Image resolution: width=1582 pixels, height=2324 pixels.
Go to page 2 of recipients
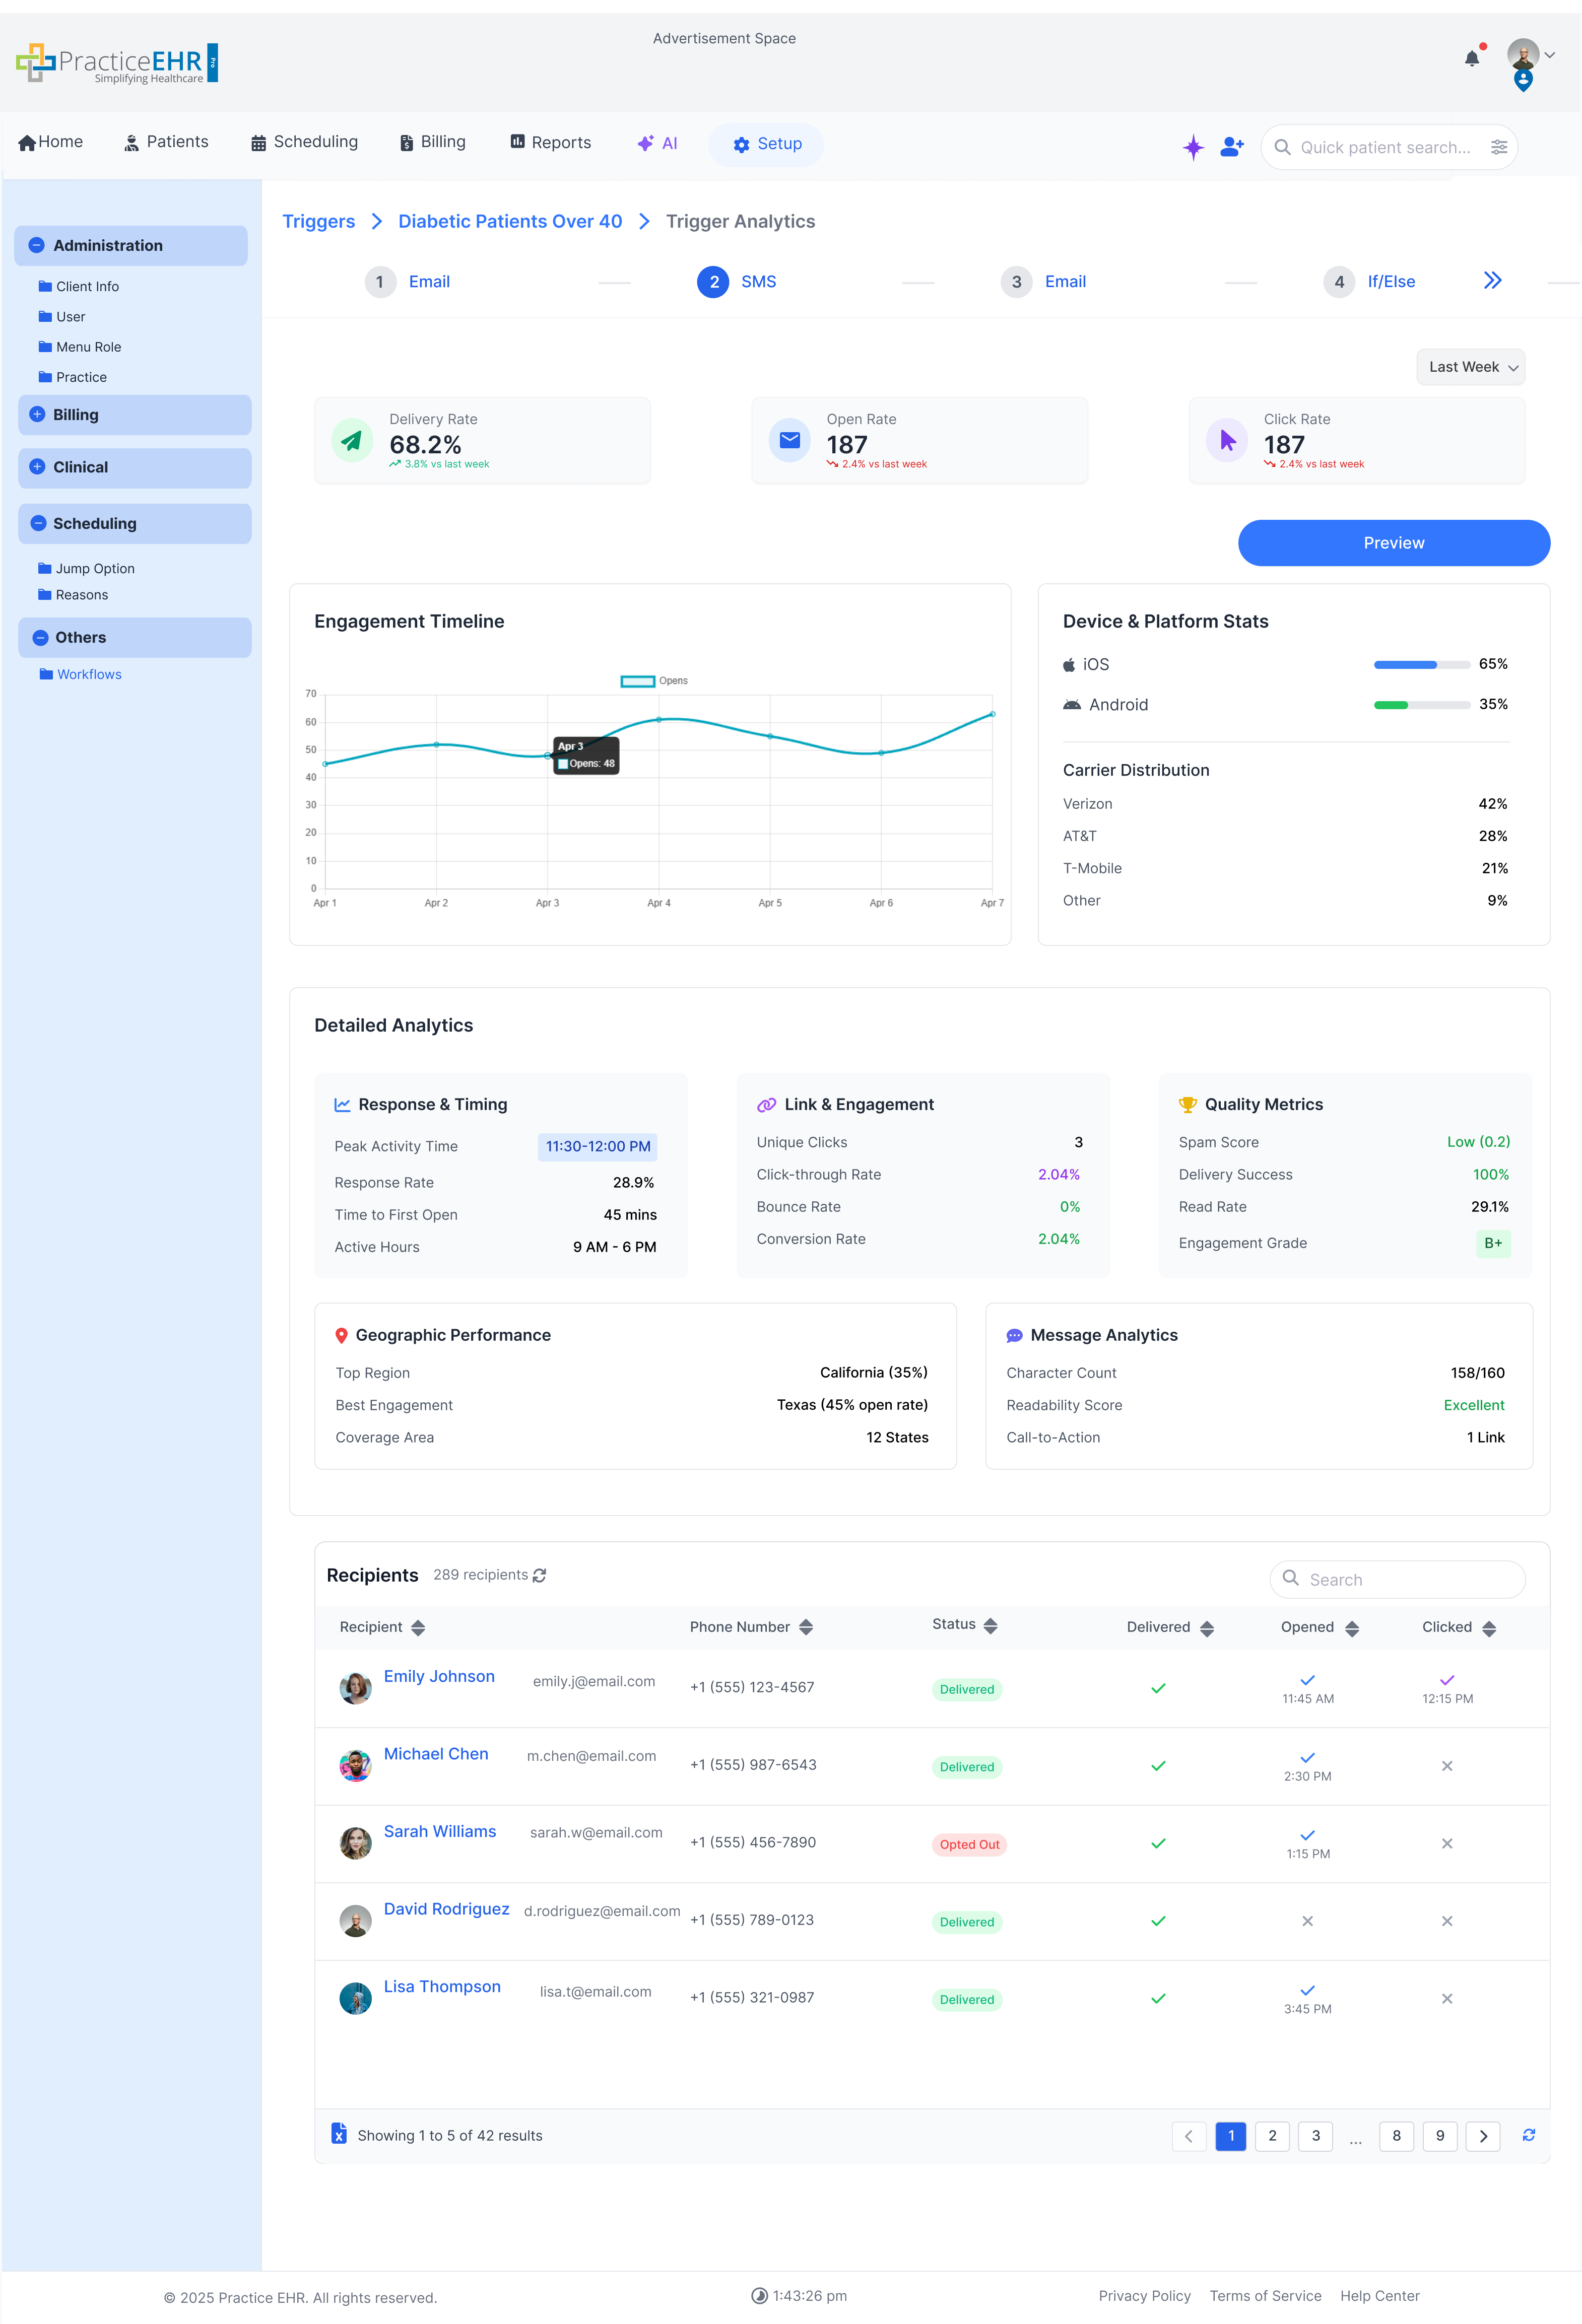[1272, 2135]
